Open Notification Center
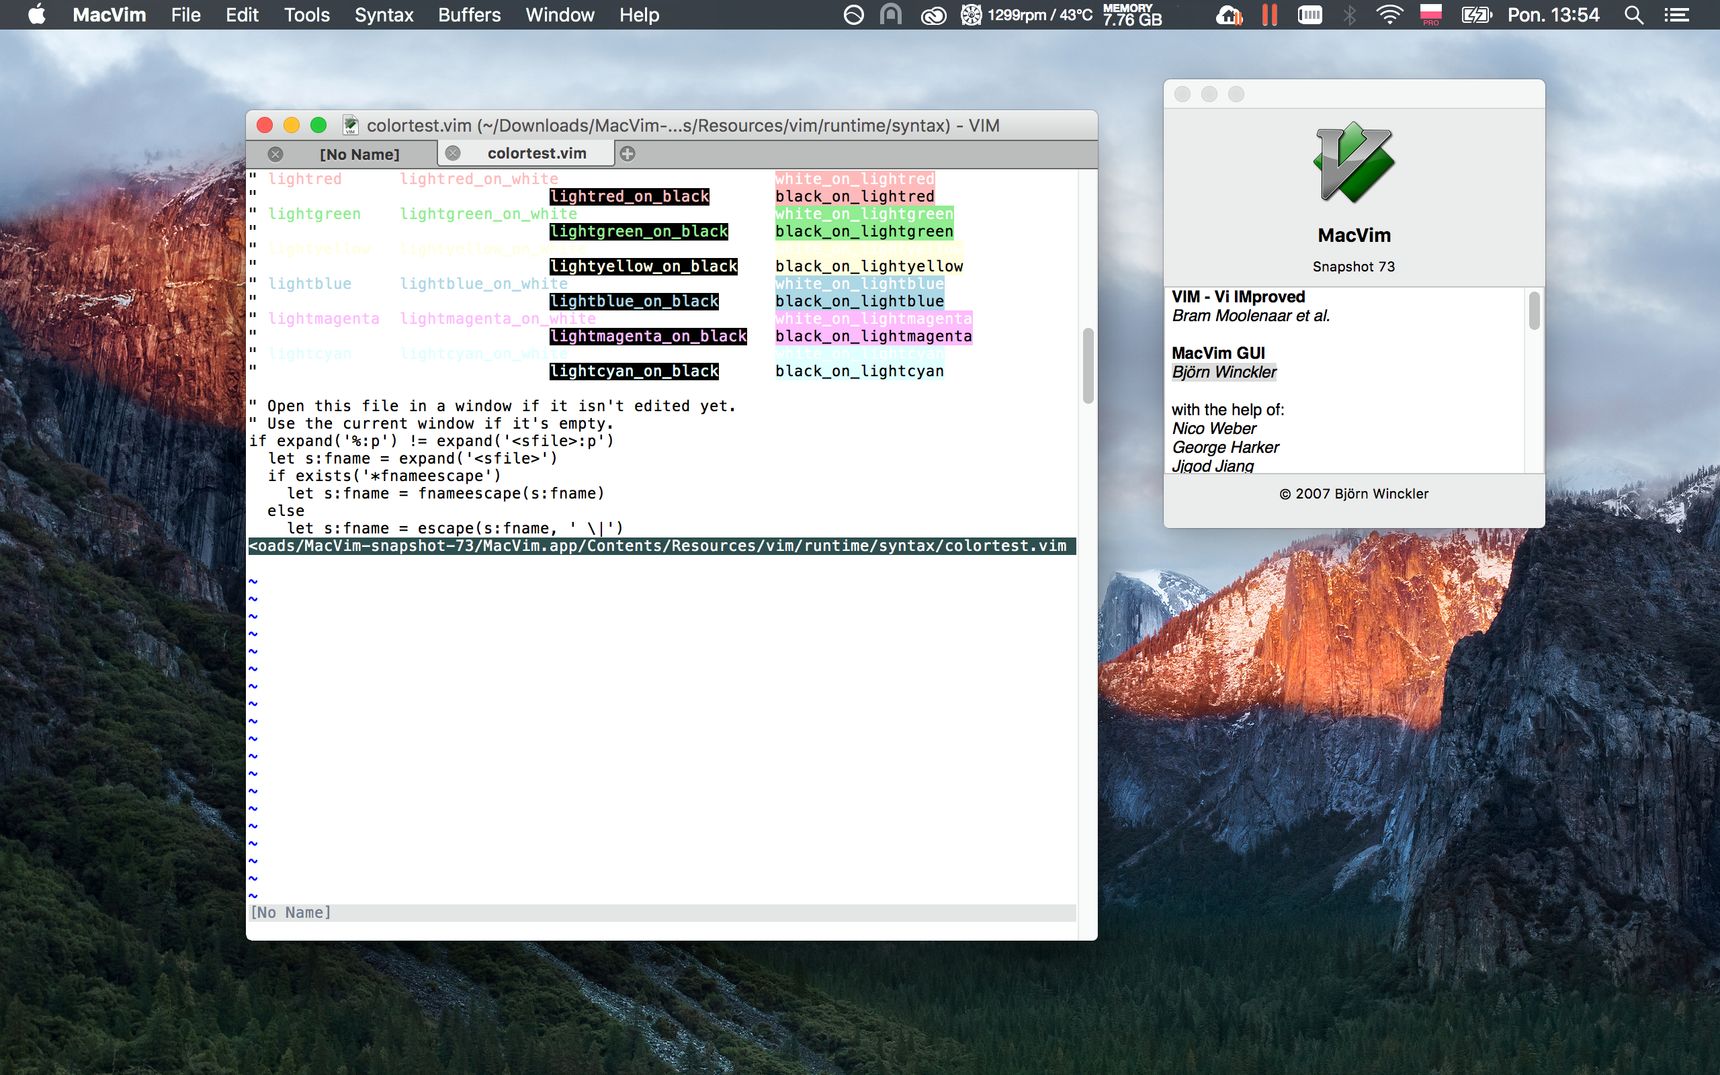The height and width of the screenshot is (1075, 1720). pyautogui.click(x=1677, y=15)
